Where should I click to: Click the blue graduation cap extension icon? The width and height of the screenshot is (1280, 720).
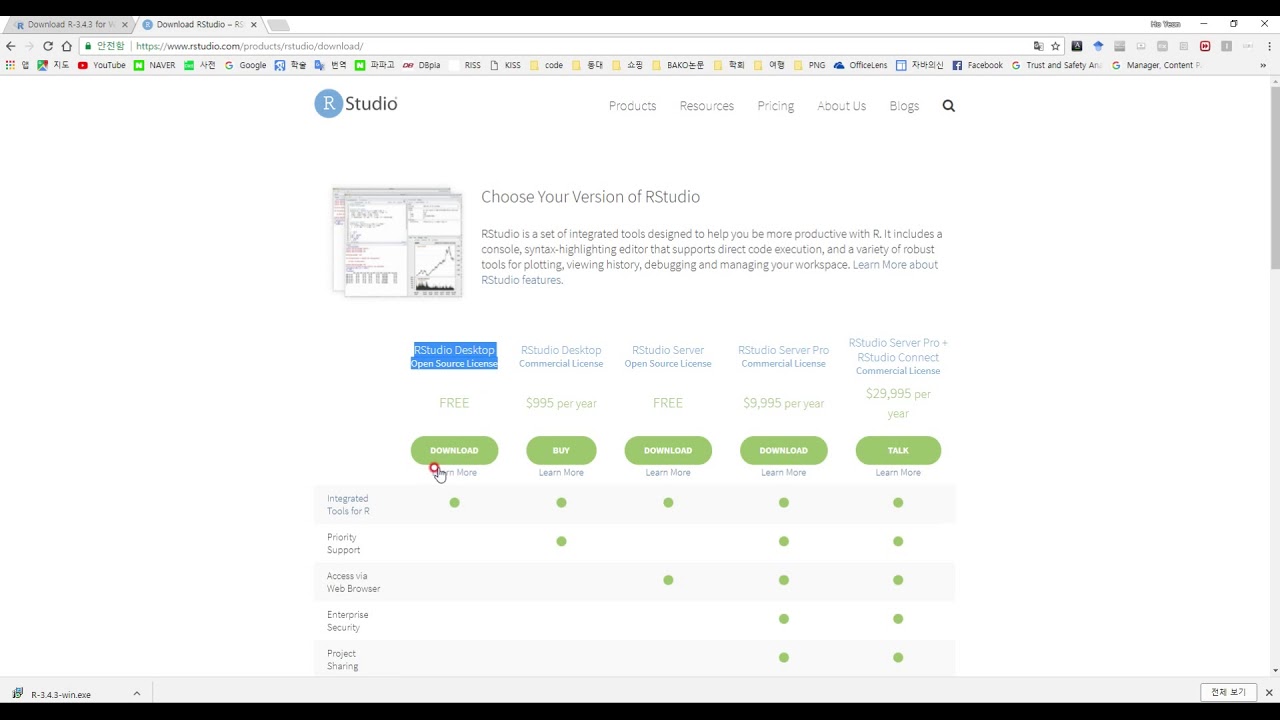(1098, 46)
